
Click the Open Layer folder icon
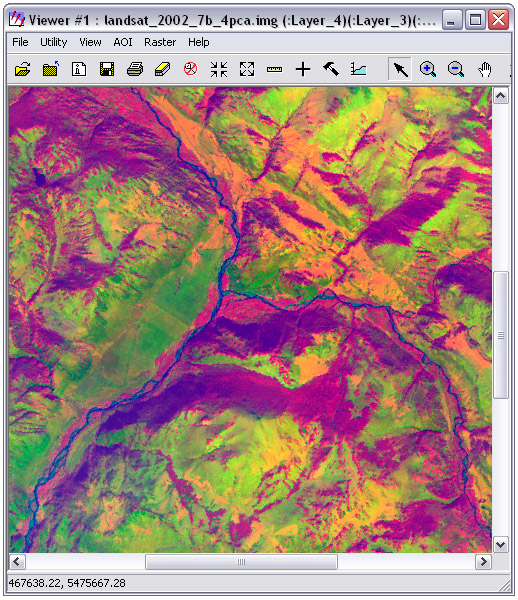click(23, 70)
